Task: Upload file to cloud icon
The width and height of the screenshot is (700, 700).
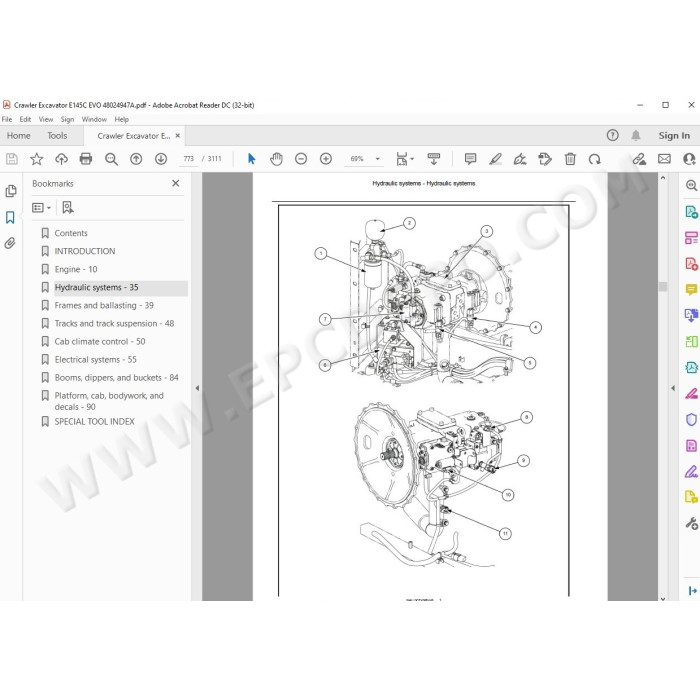Action: pos(61,159)
